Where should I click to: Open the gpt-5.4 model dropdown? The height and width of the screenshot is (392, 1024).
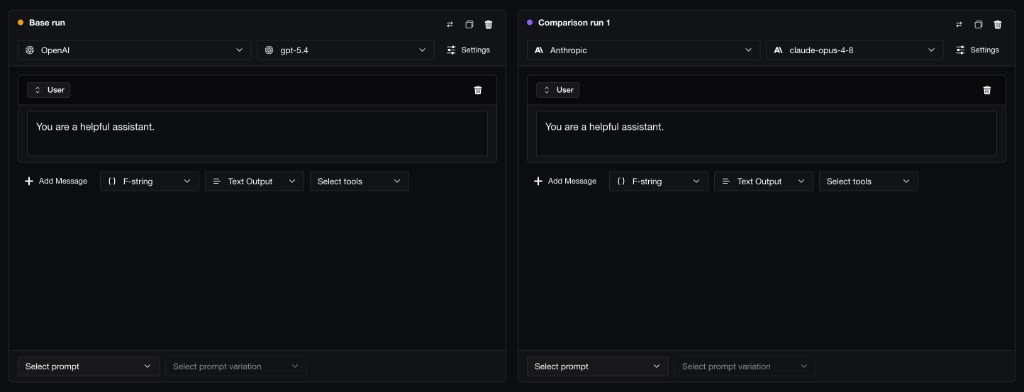pyautogui.click(x=345, y=50)
